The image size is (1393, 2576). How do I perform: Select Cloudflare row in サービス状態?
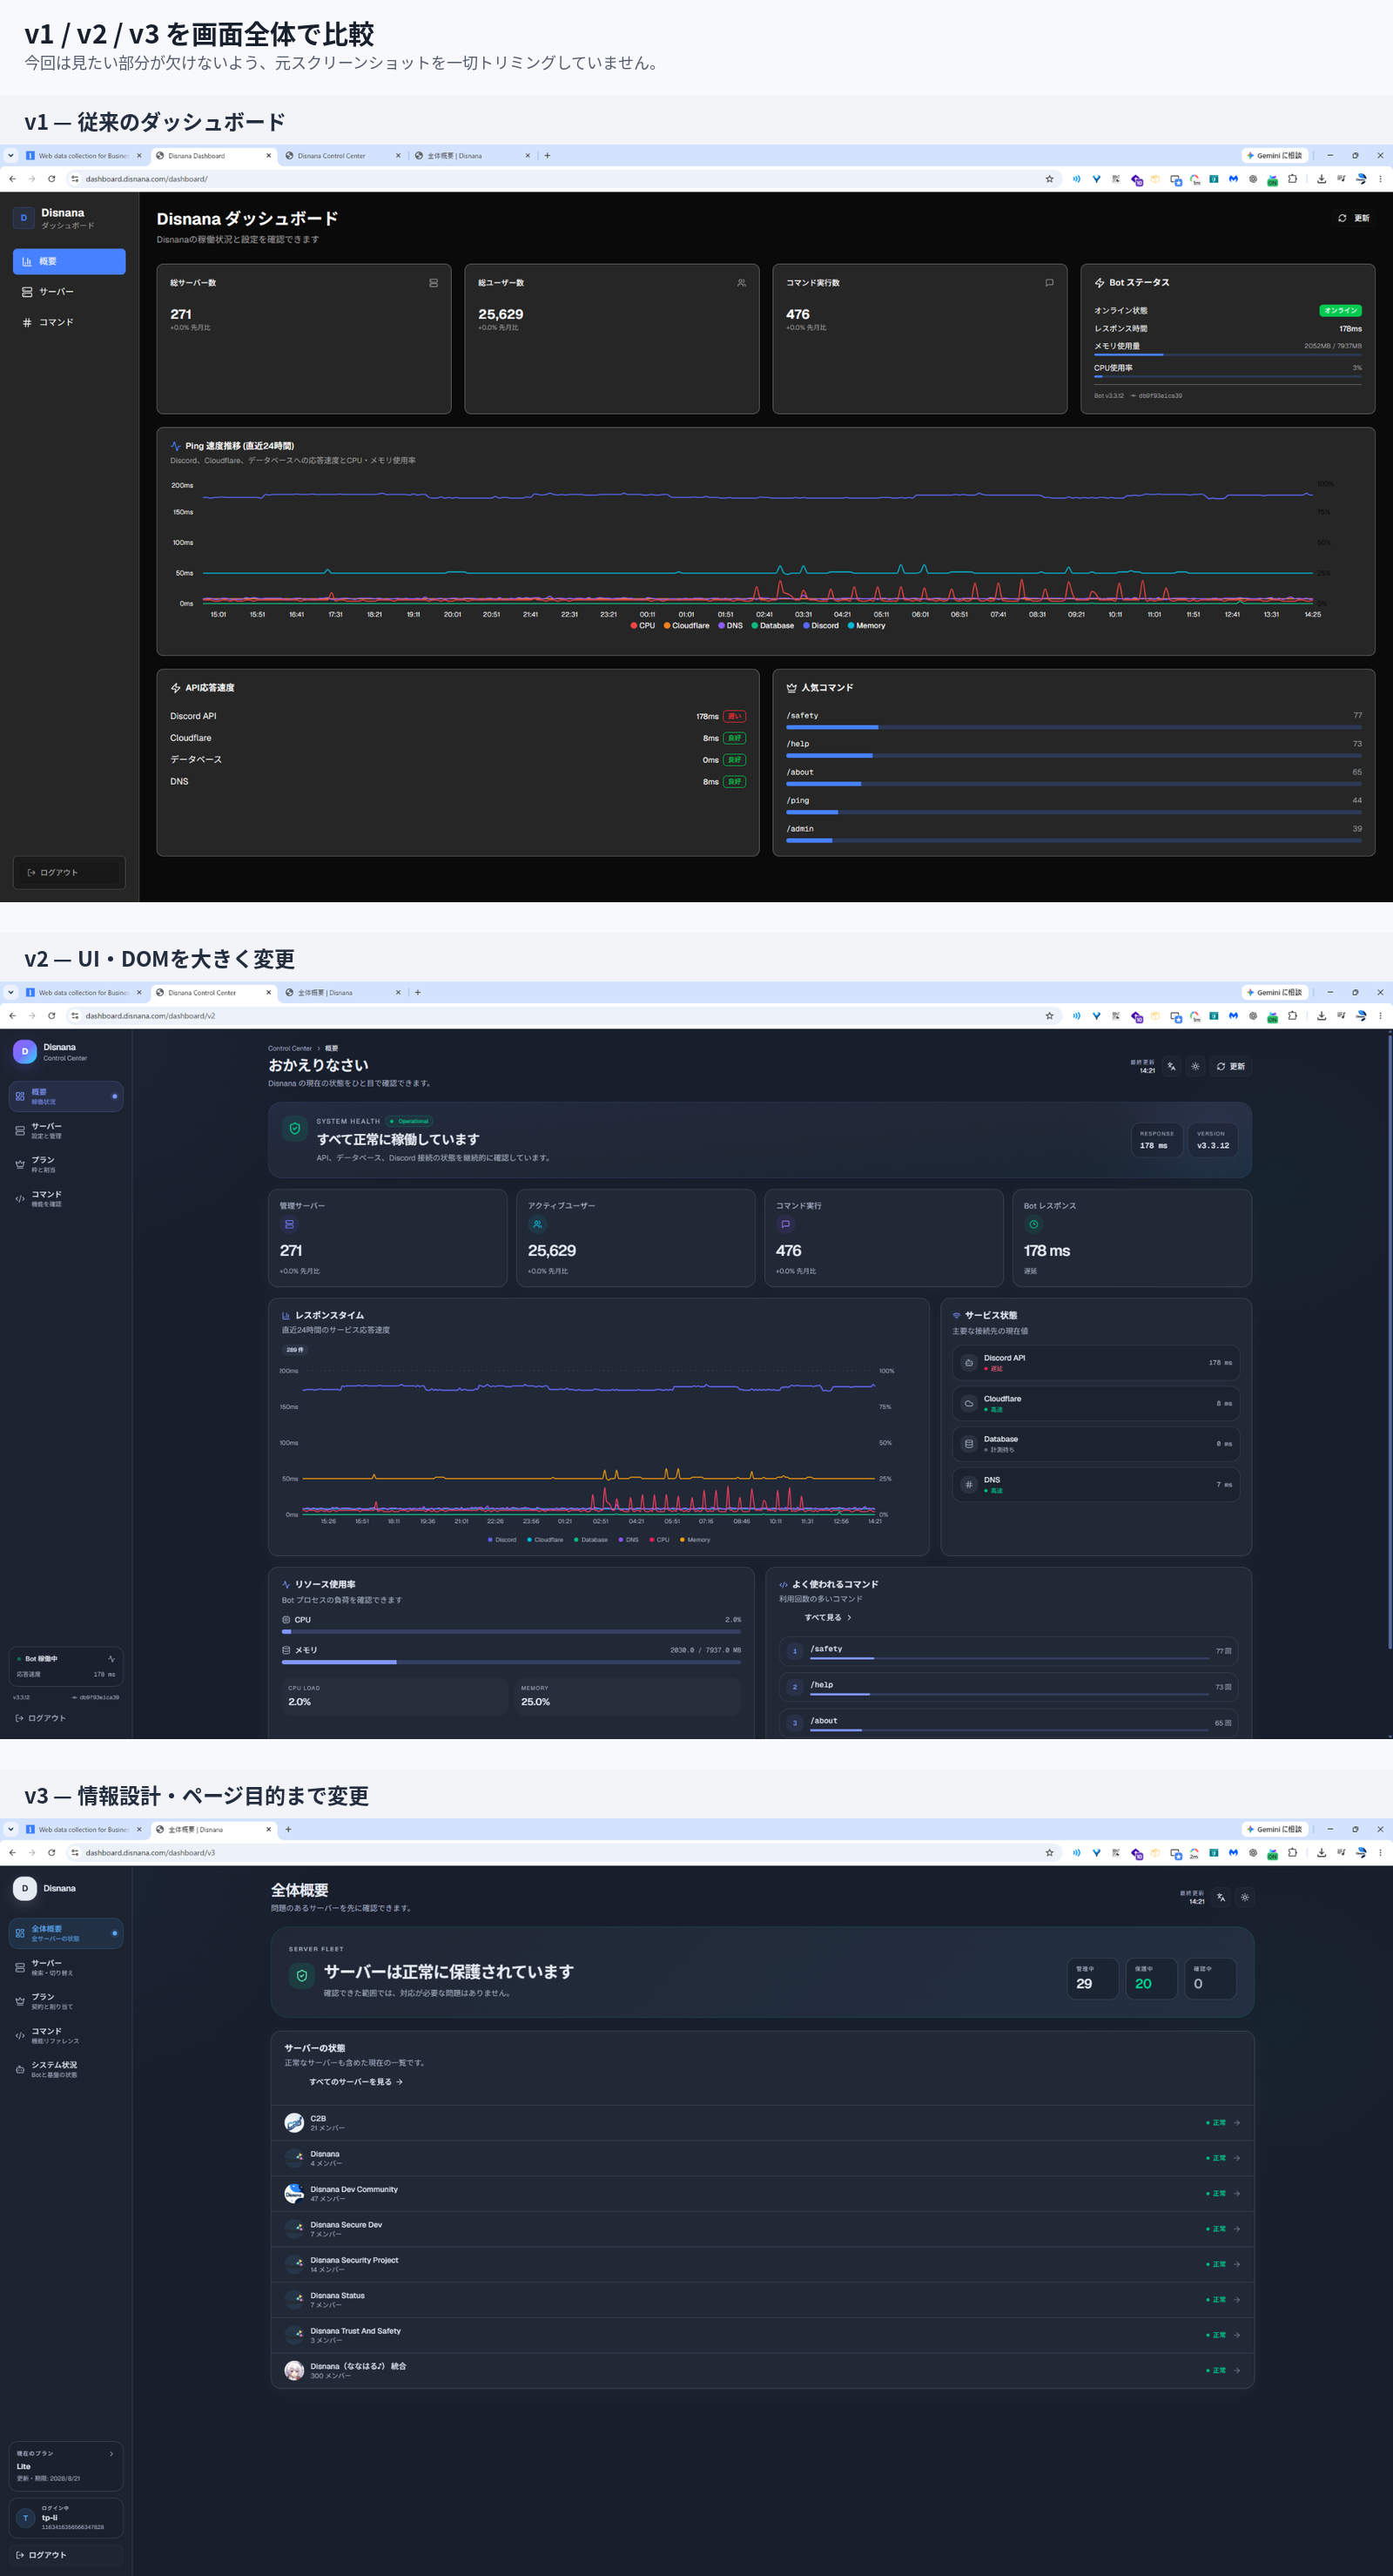[x=1096, y=1404]
